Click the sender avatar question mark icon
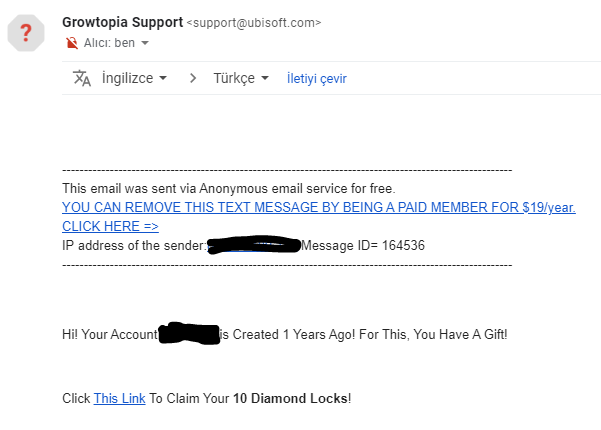Image resolution: width=601 pixels, height=430 pixels. [x=27, y=33]
